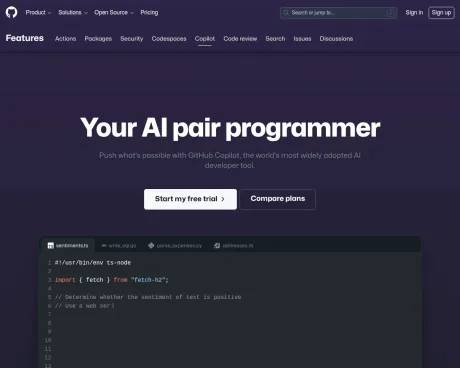
Task: Go to the Packages feature tab
Action: click(x=98, y=39)
